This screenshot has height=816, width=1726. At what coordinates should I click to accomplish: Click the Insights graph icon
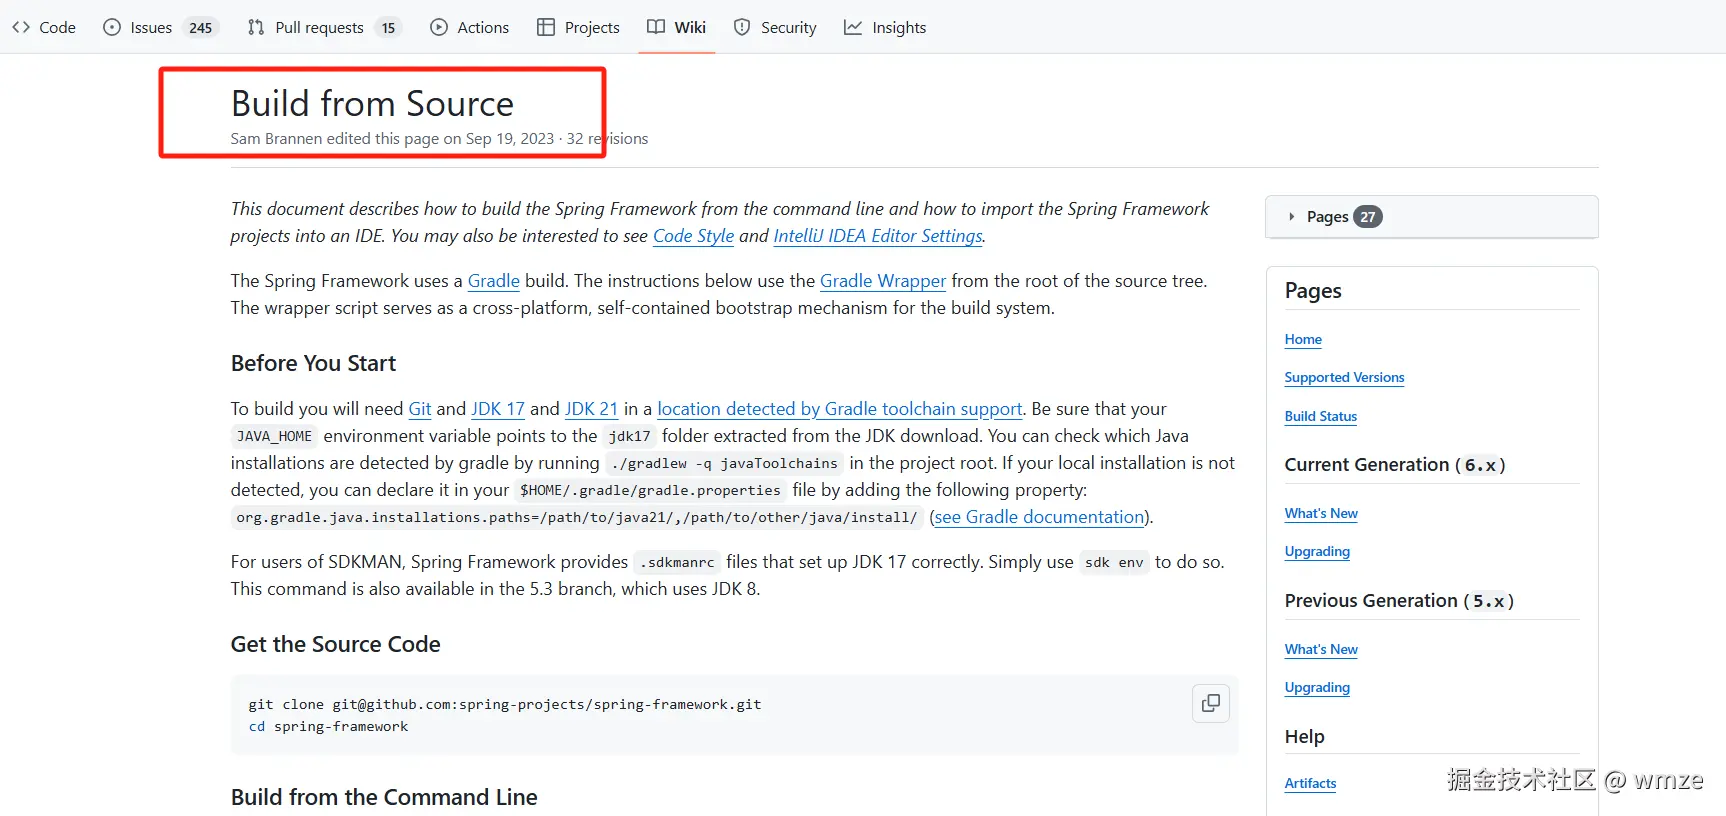pos(853,27)
